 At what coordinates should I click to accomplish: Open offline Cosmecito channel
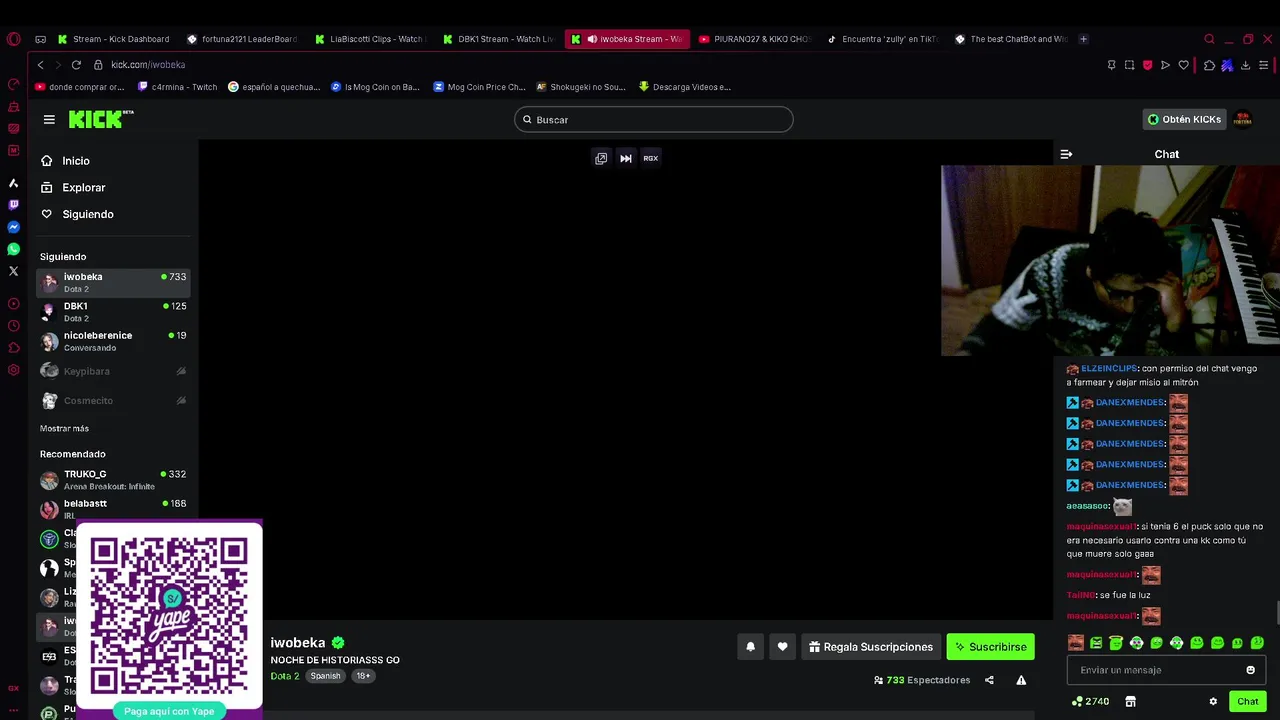(x=113, y=401)
